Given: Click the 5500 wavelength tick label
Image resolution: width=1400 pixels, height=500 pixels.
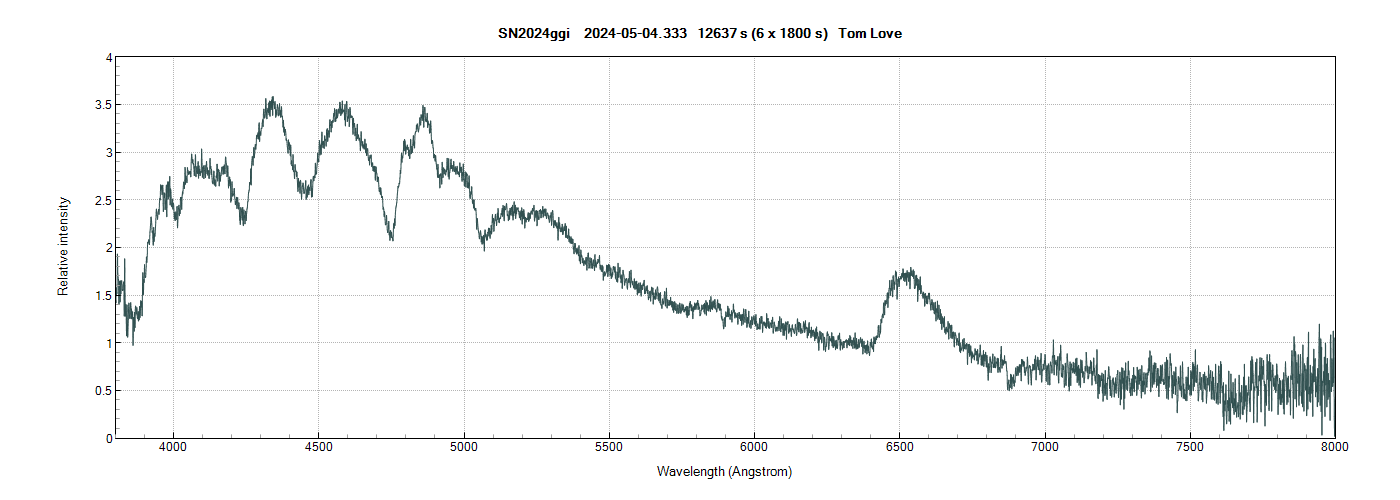Looking at the screenshot, I should click(x=609, y=447).
